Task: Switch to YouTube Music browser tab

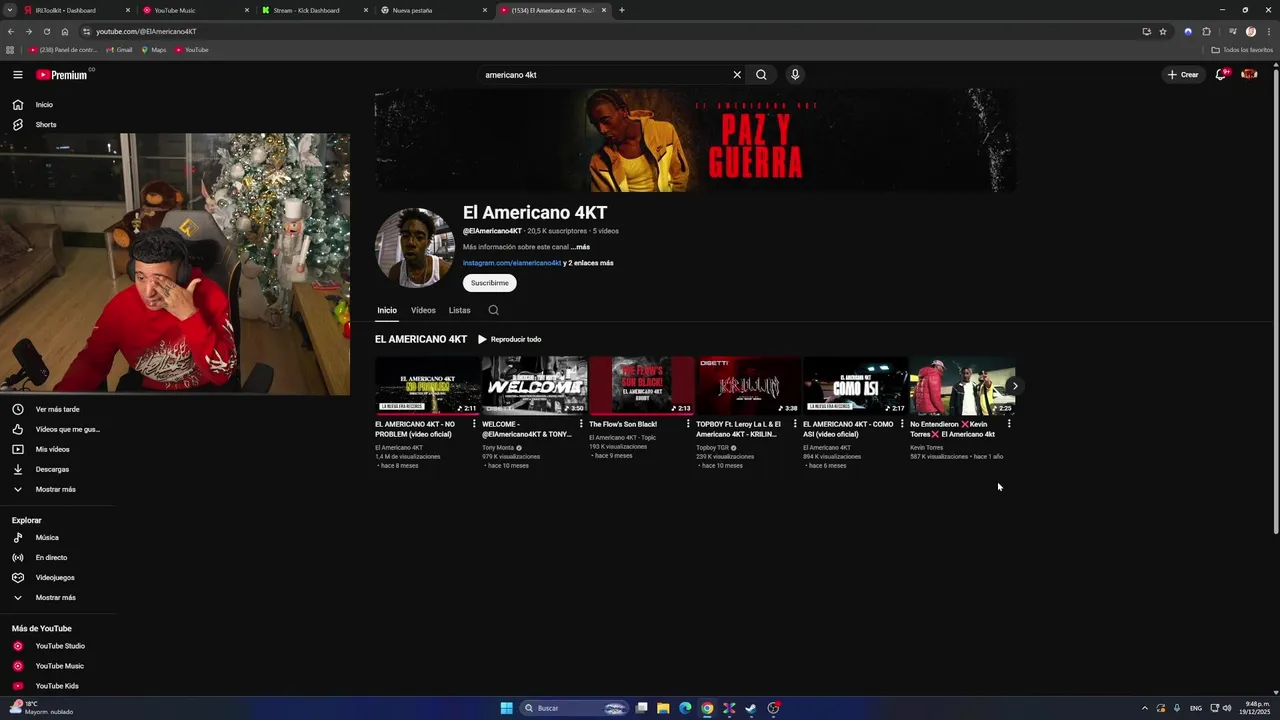Action: (195, 10)
